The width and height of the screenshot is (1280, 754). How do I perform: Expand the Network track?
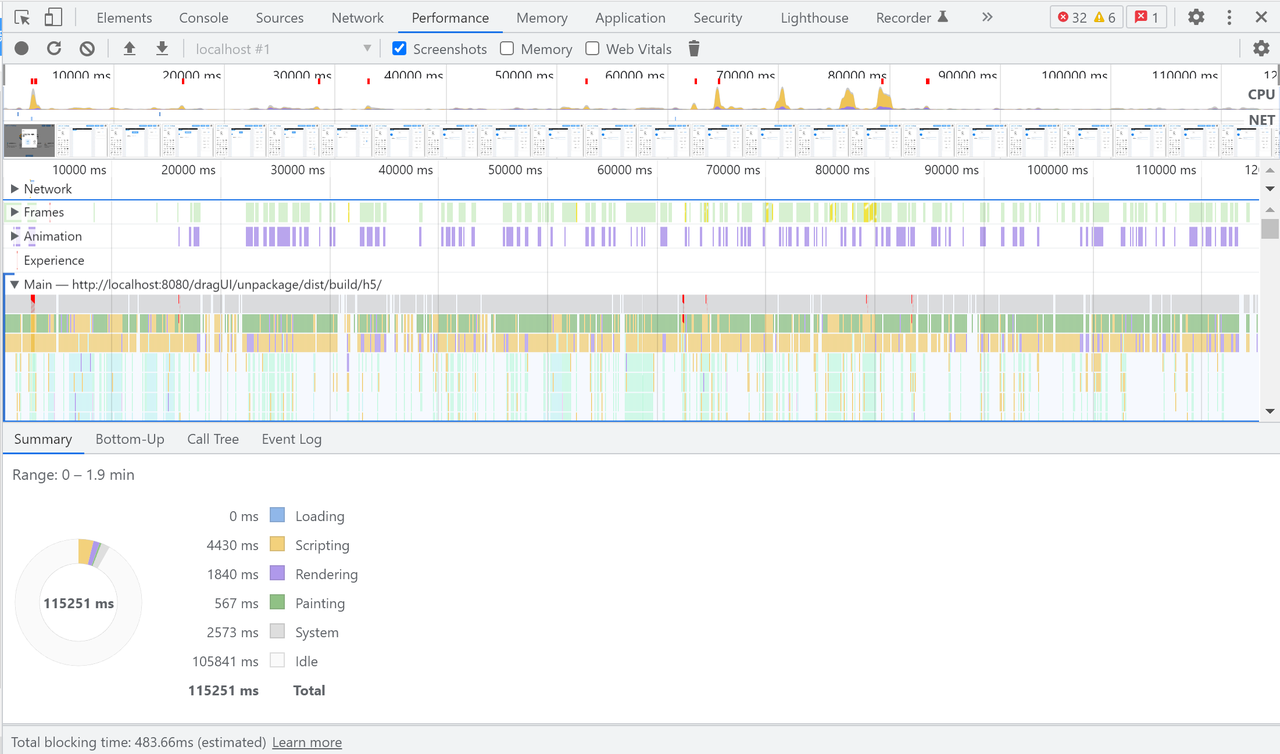click(16, 188)
